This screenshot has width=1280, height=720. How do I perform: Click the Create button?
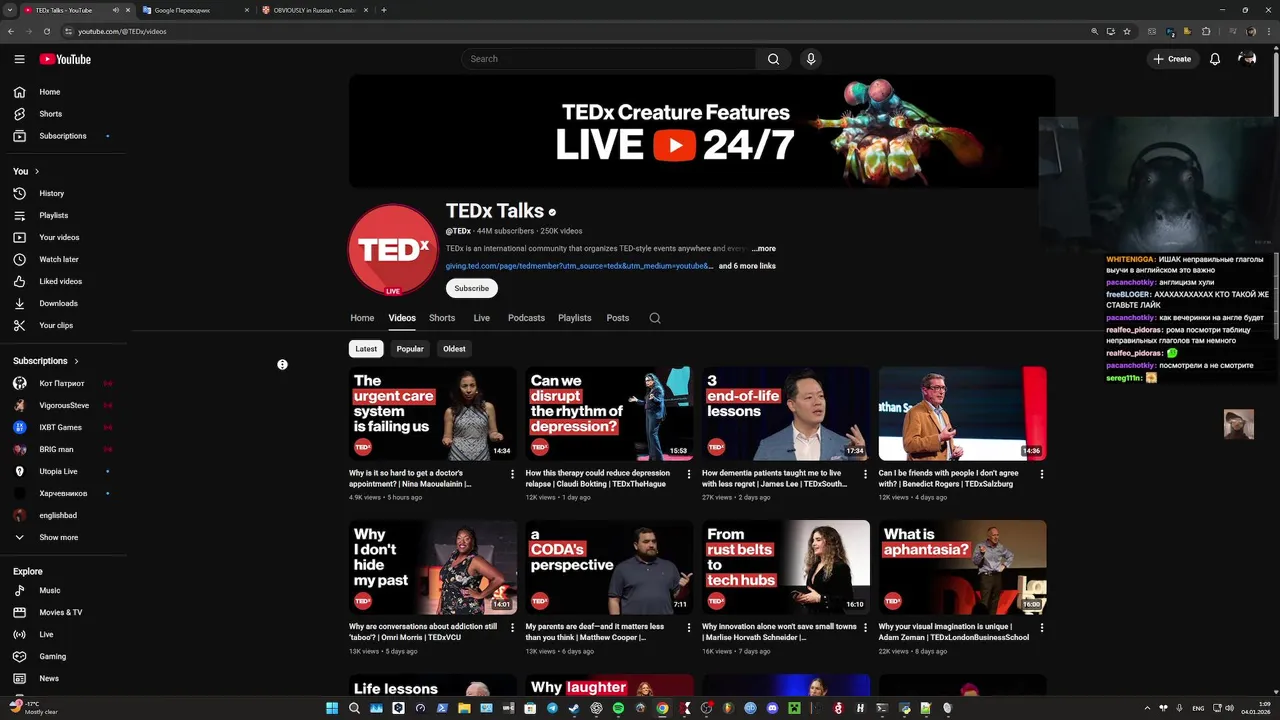point(1172,59)
